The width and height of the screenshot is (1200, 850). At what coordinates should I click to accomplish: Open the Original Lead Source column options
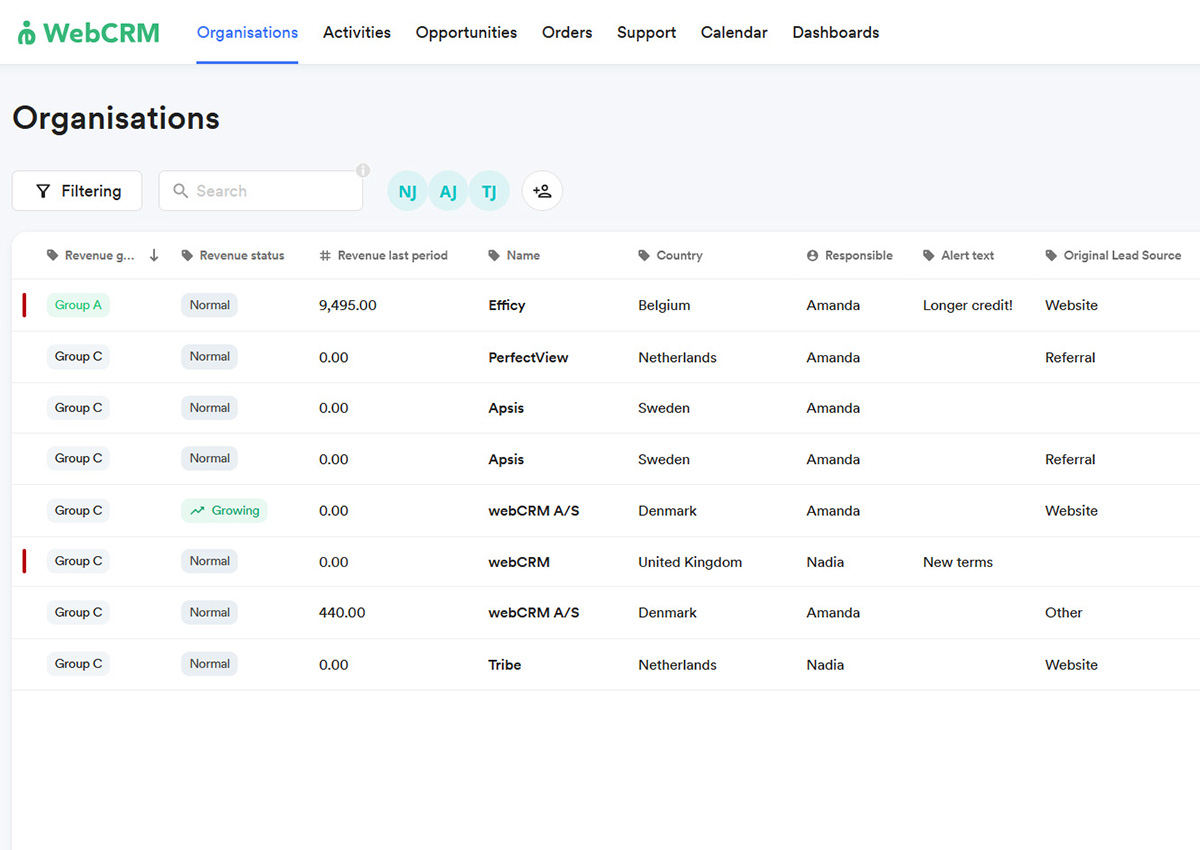[1113, 255]
